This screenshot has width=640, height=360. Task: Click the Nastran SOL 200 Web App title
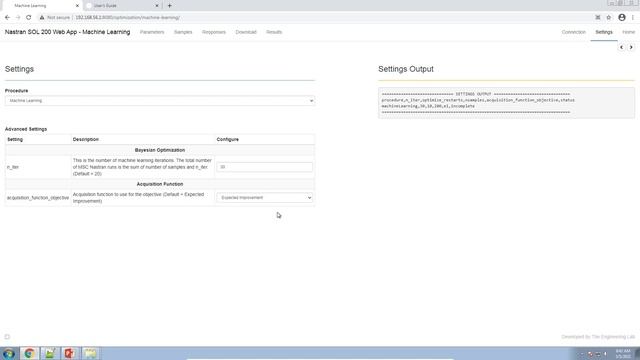[67, 32]
